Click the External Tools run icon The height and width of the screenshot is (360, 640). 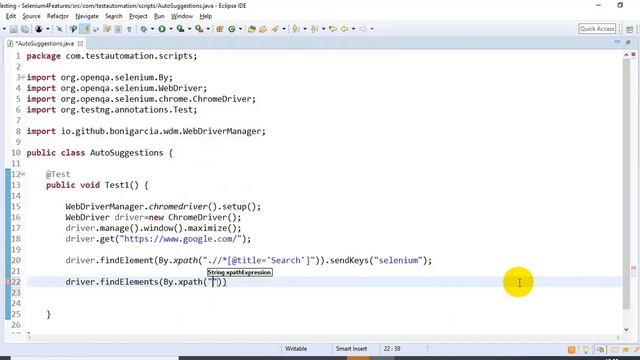pos(199,29)
